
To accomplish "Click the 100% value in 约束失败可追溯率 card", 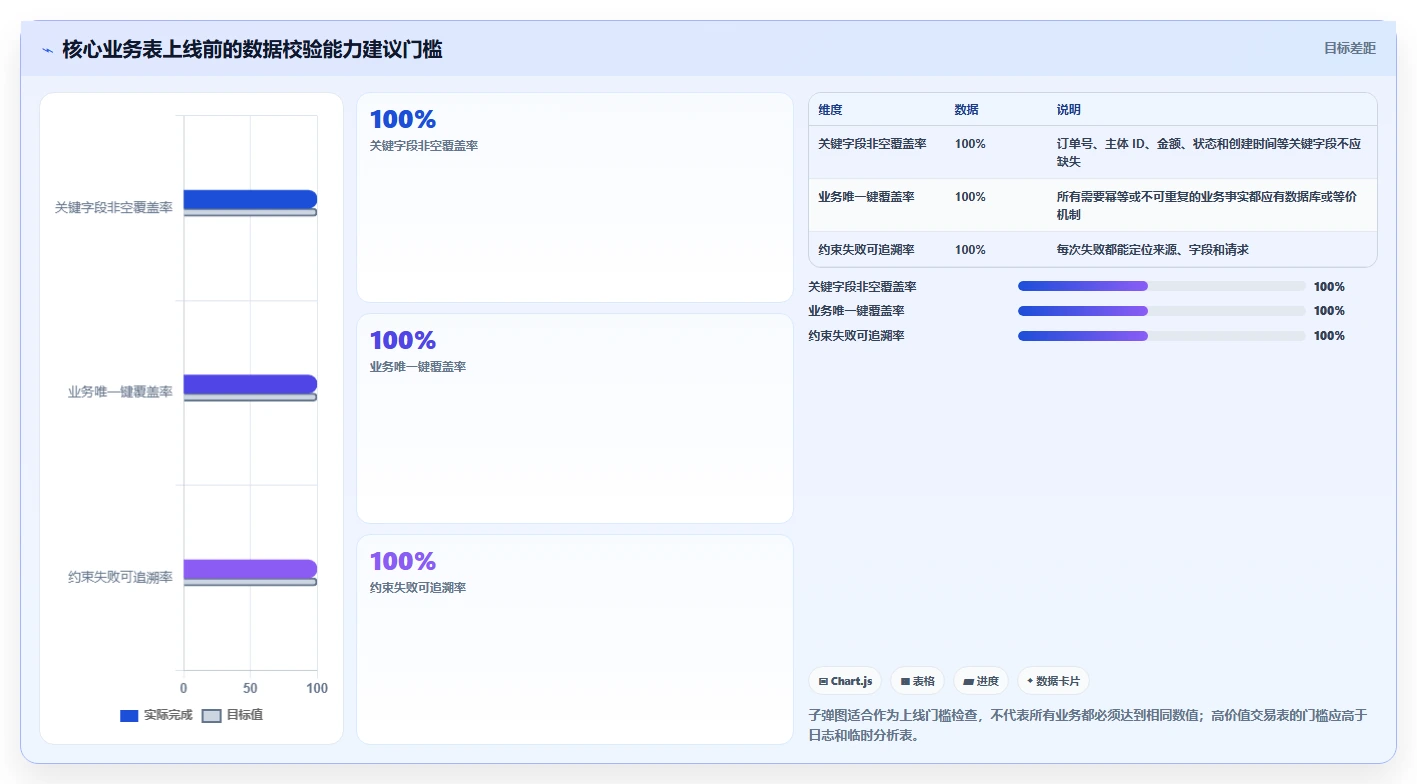I will point(403,562).
